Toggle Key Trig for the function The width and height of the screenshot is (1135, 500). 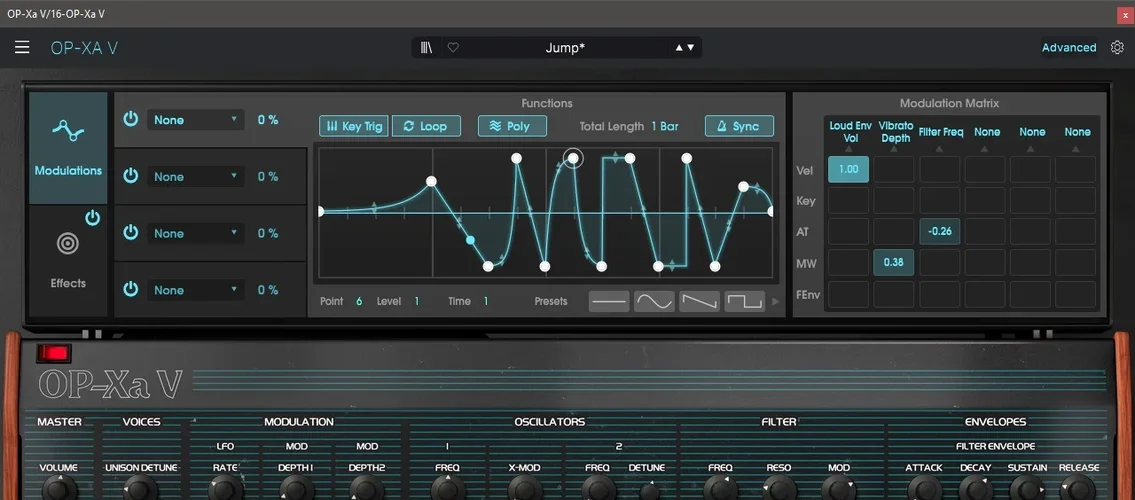(x=354, y=126)
